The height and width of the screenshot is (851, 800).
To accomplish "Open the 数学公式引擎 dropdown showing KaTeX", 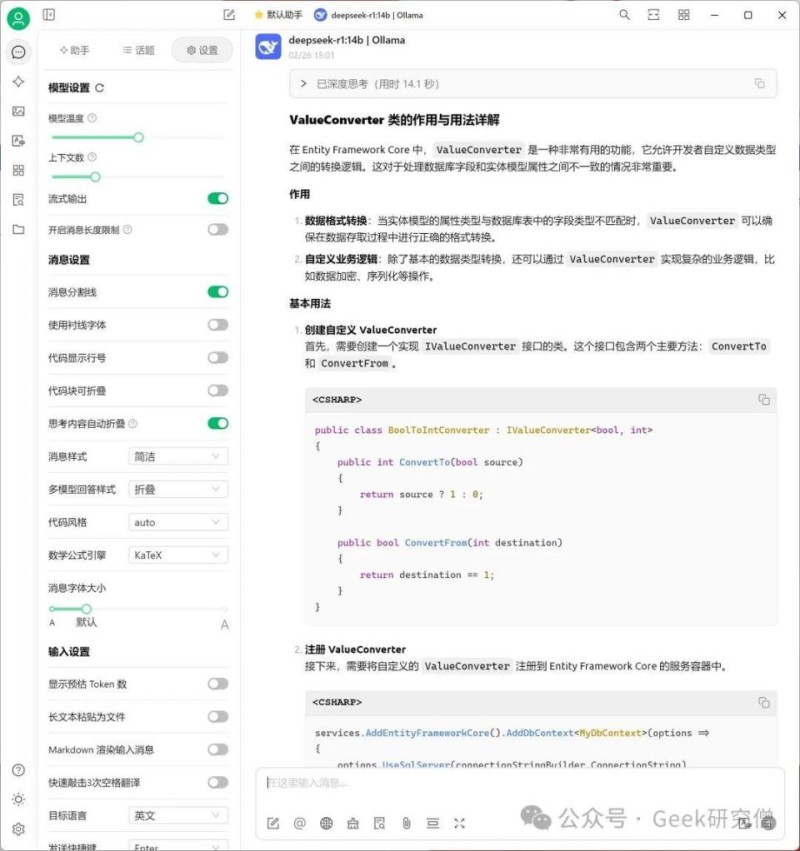I will point(177,554).
